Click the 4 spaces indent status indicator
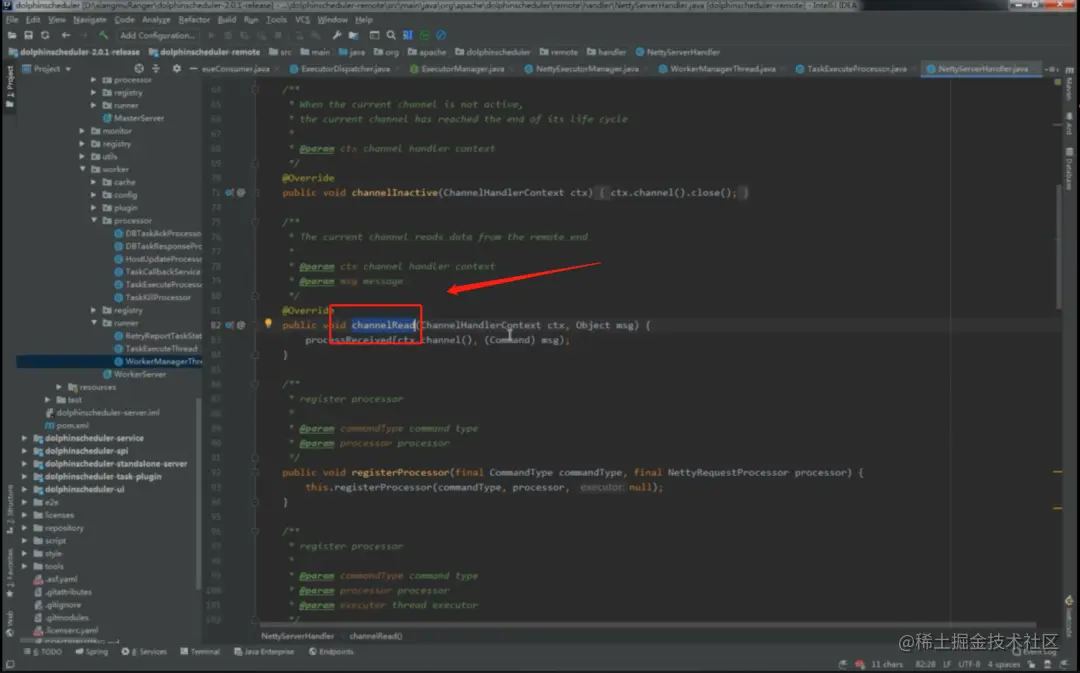1080x673 pixels. [x=1003, y=664]
